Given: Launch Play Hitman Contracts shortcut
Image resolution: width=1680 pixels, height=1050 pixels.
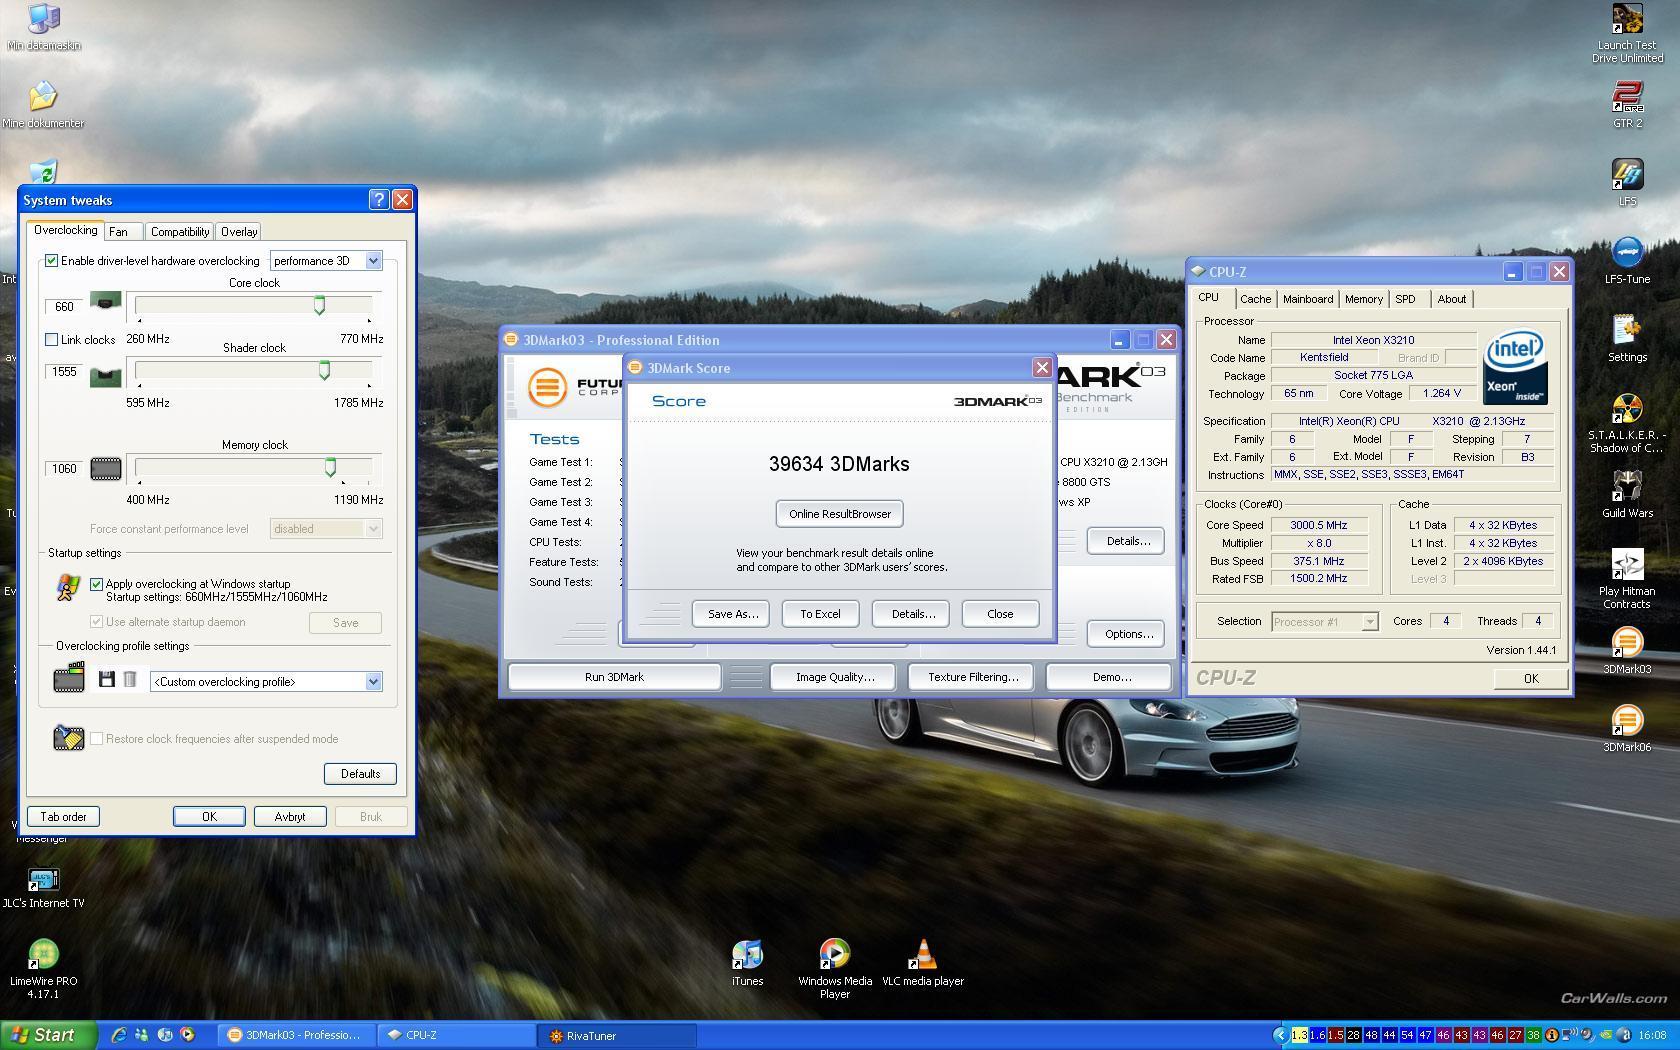Looking at the screenshot, I should (1627, 579).
